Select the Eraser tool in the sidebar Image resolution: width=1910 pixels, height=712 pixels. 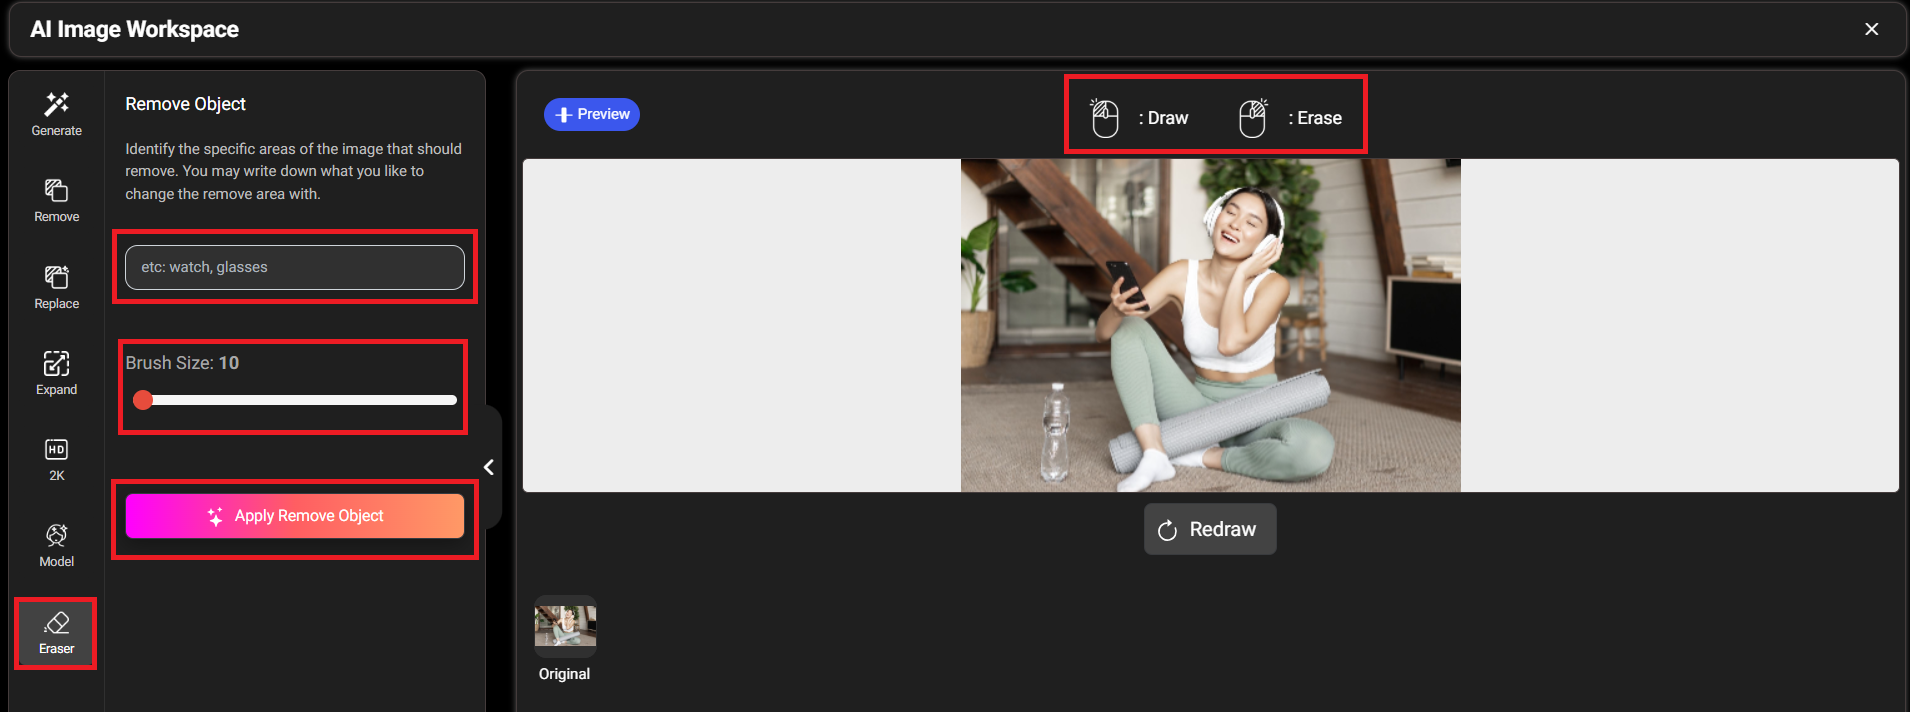pyautogui.click(x=56, y=633)
